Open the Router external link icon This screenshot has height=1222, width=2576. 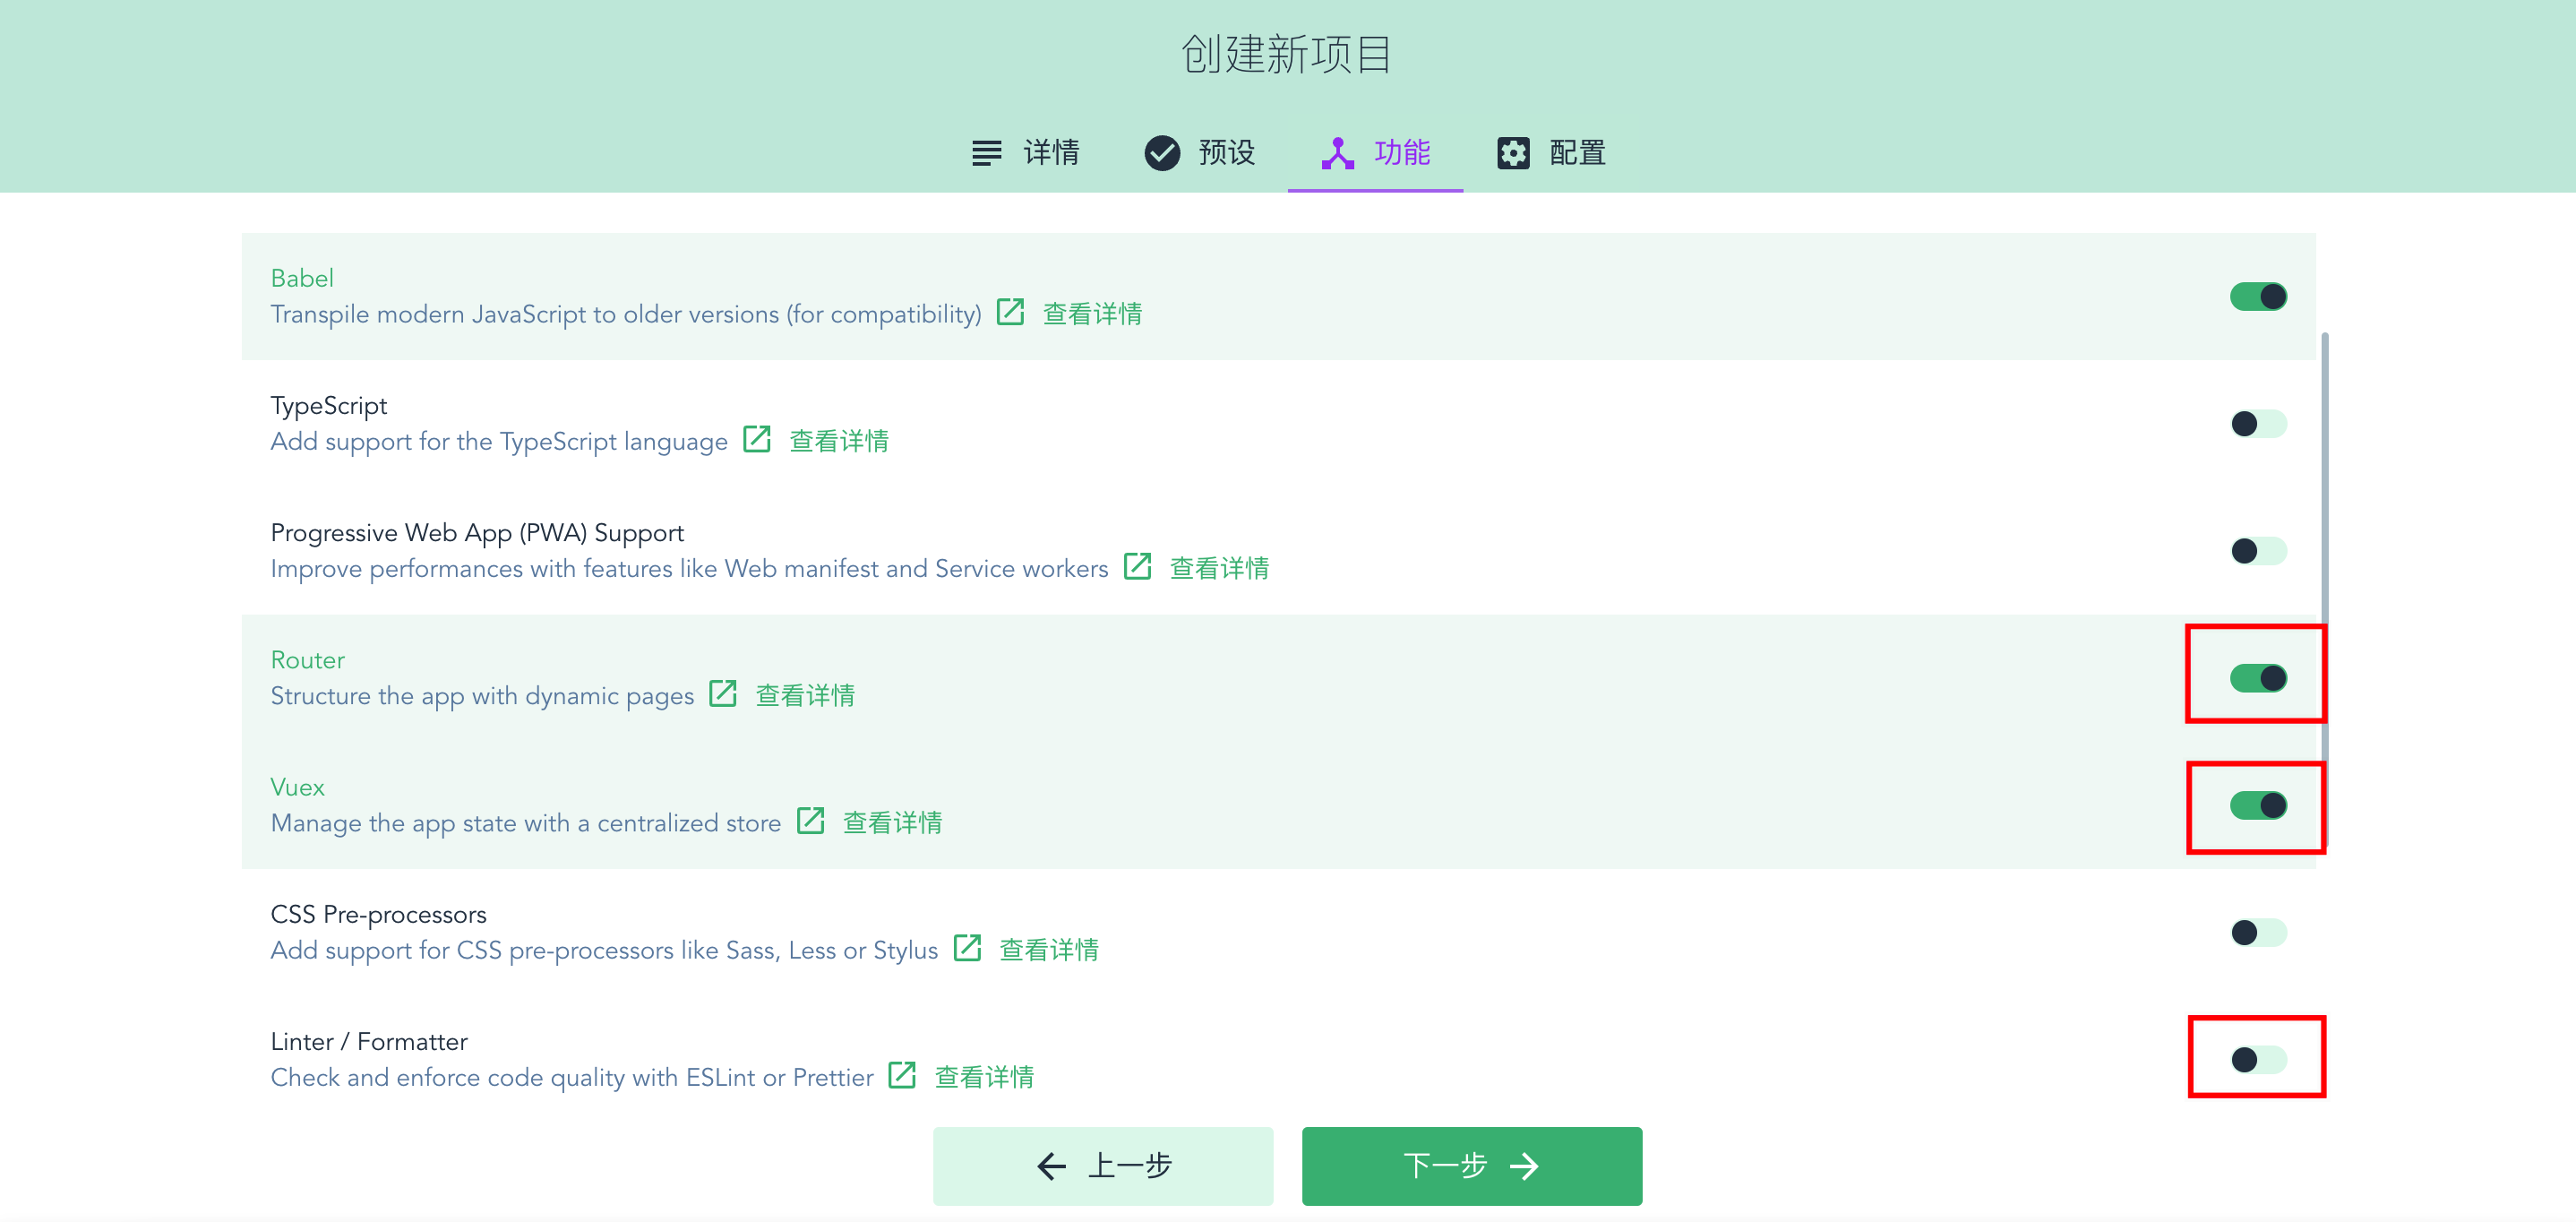coord(722,693)
